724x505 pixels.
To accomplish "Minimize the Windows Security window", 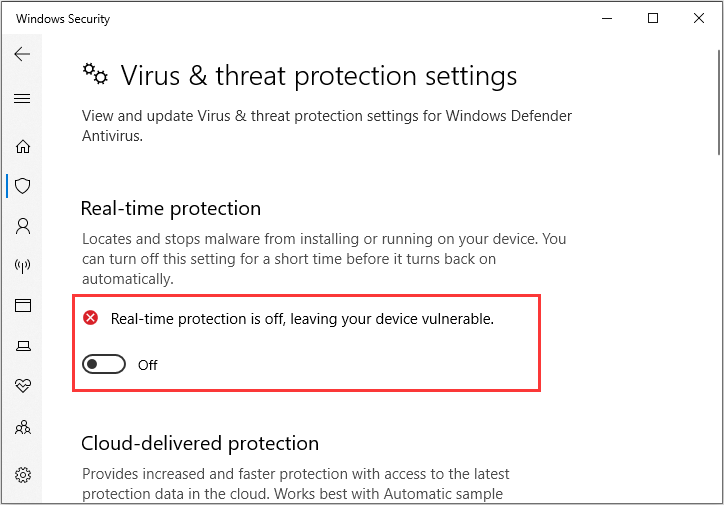I will coord(607,18).
